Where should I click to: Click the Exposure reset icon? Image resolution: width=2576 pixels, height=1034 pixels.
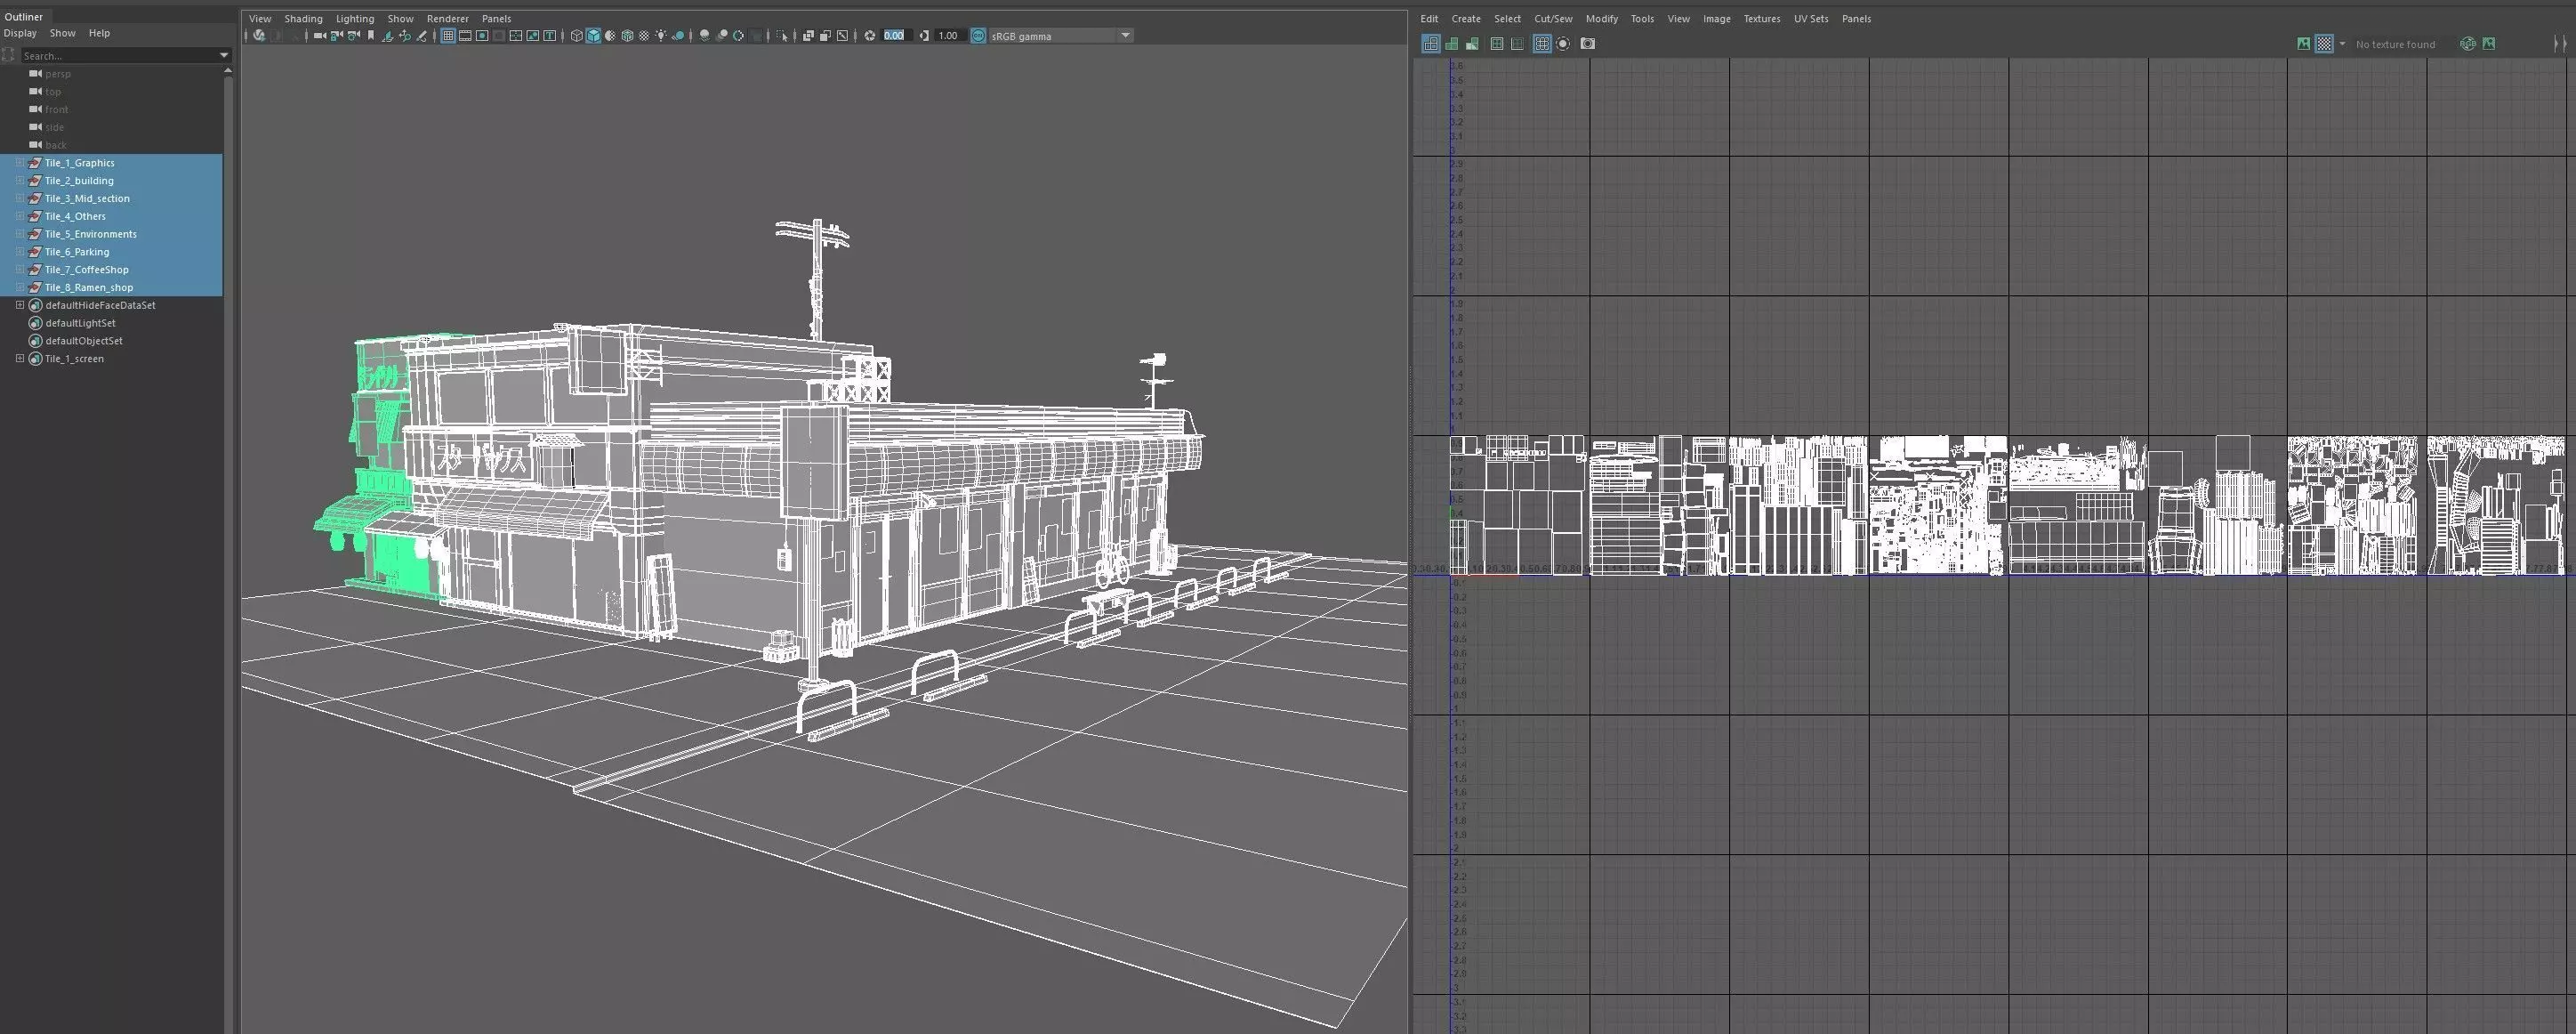(x=870, y=35)
